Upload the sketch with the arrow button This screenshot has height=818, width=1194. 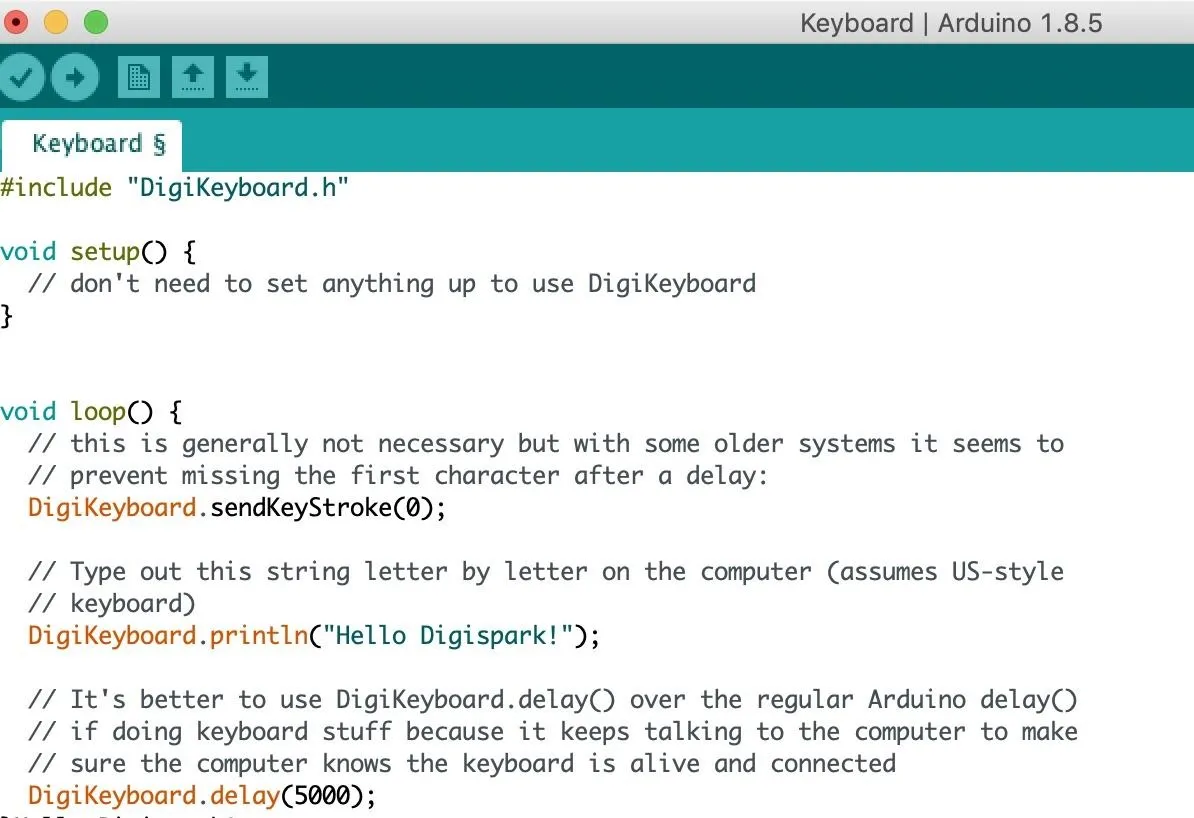tap(75, 77)
